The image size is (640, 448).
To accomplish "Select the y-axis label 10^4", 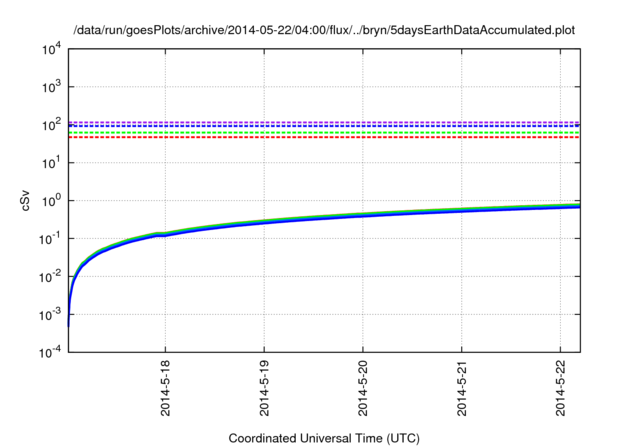I will [52, 50].
